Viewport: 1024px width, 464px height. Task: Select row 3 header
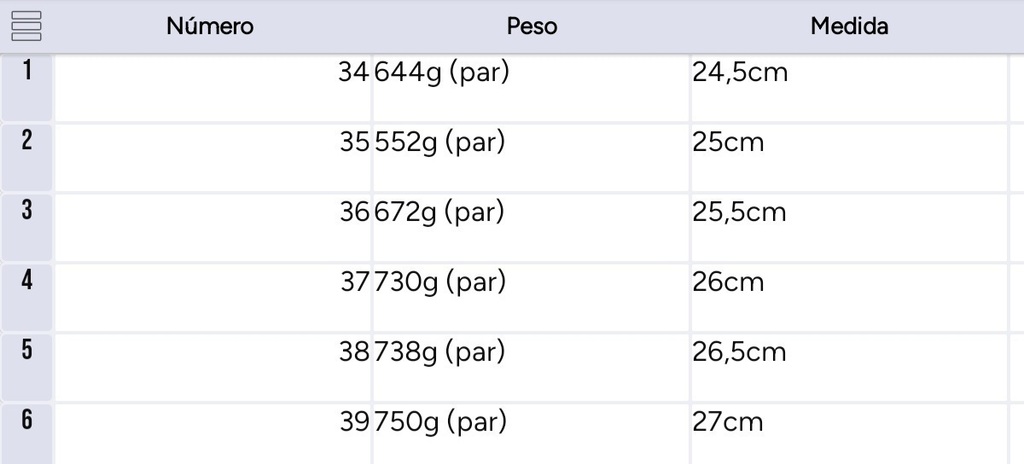click(26, 227)
